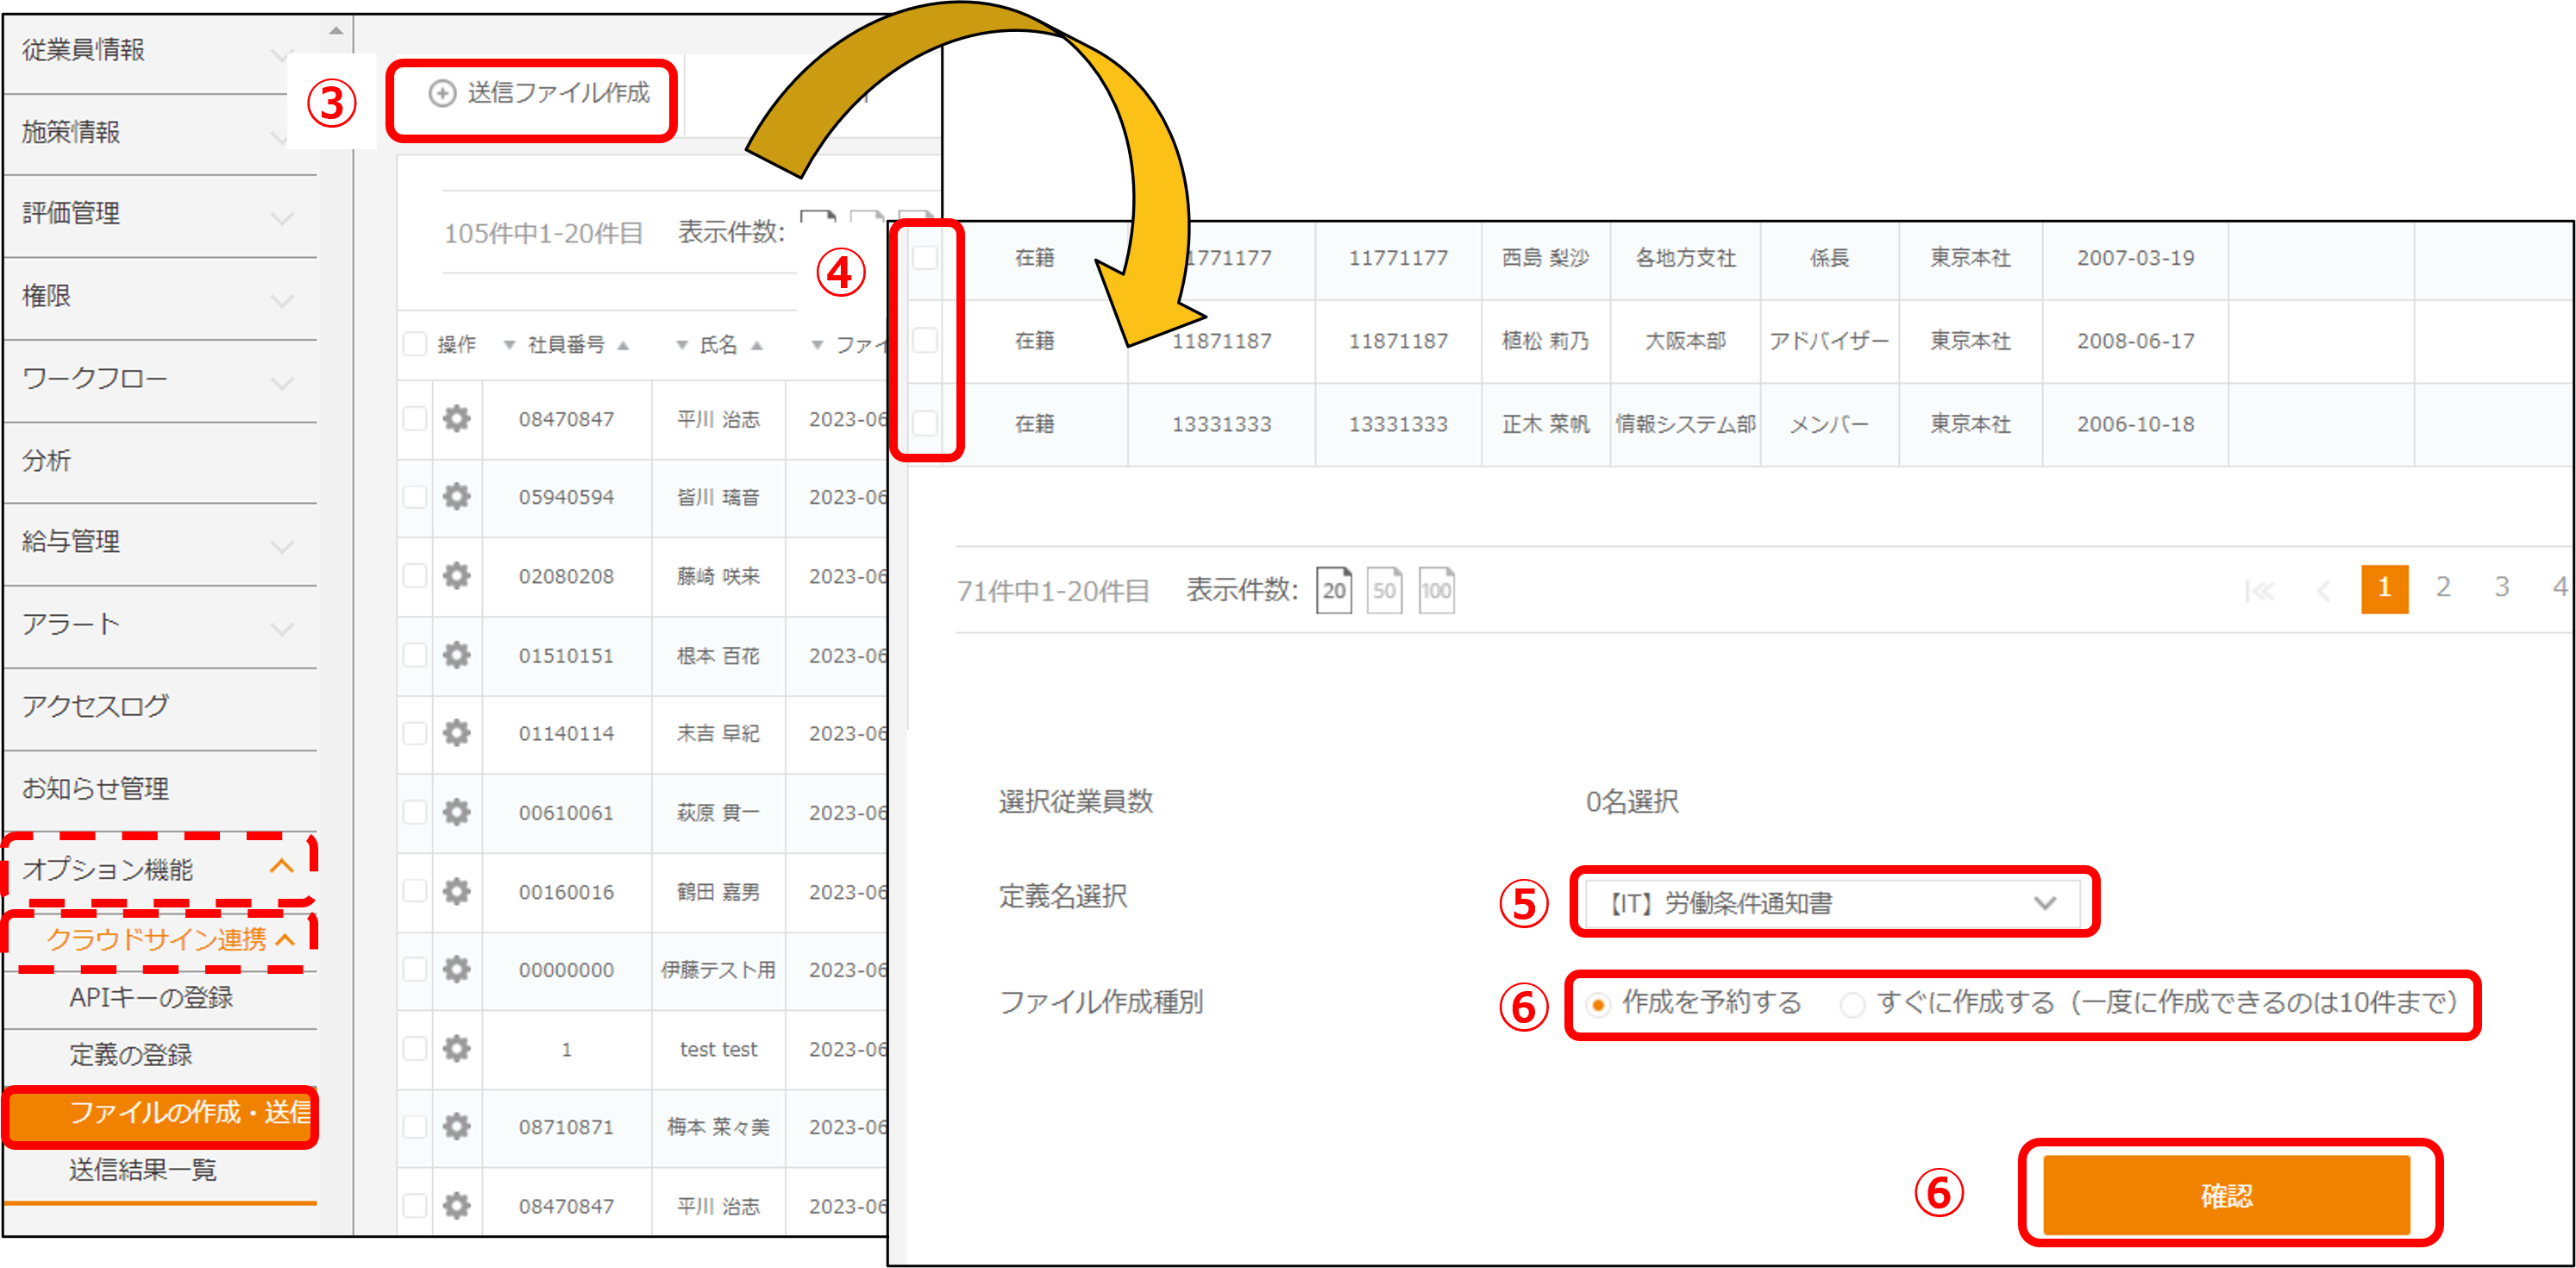Viewport: 2576px width, 1268px height.
Task: Open gear actions for 鶴田 嘉男
Action: 457,891
